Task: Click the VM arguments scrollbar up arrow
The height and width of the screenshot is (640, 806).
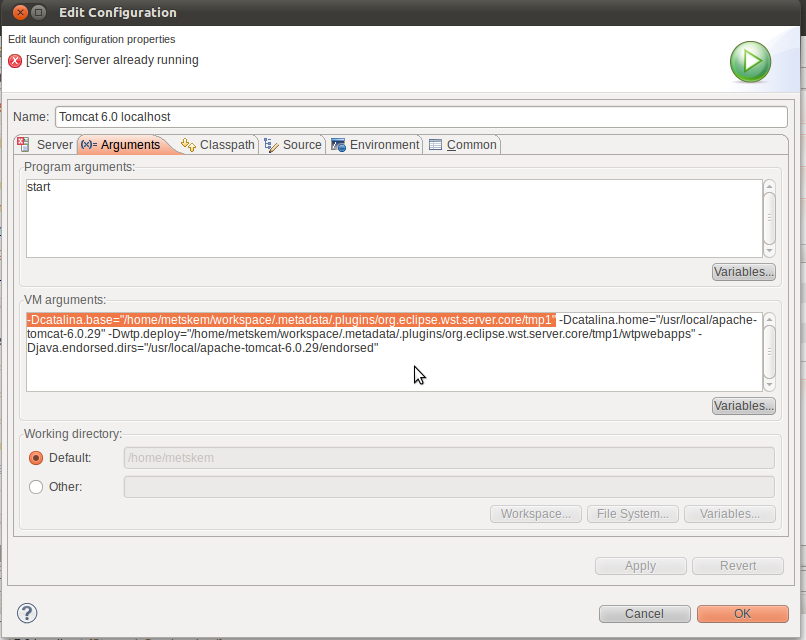Action: coord(770,319)
